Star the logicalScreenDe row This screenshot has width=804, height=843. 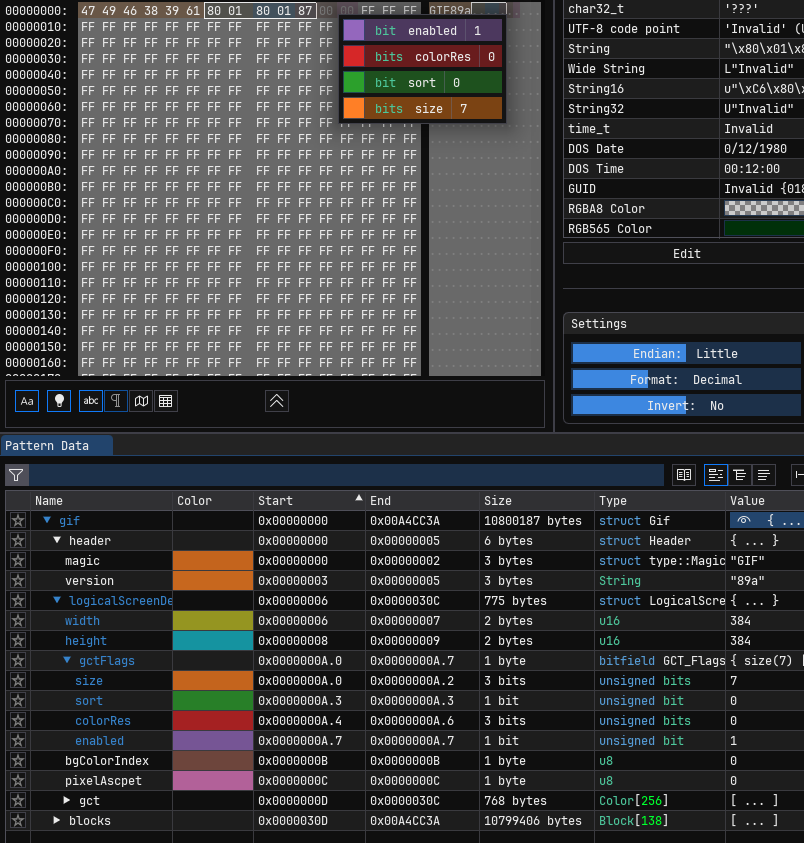click(18, 601)
